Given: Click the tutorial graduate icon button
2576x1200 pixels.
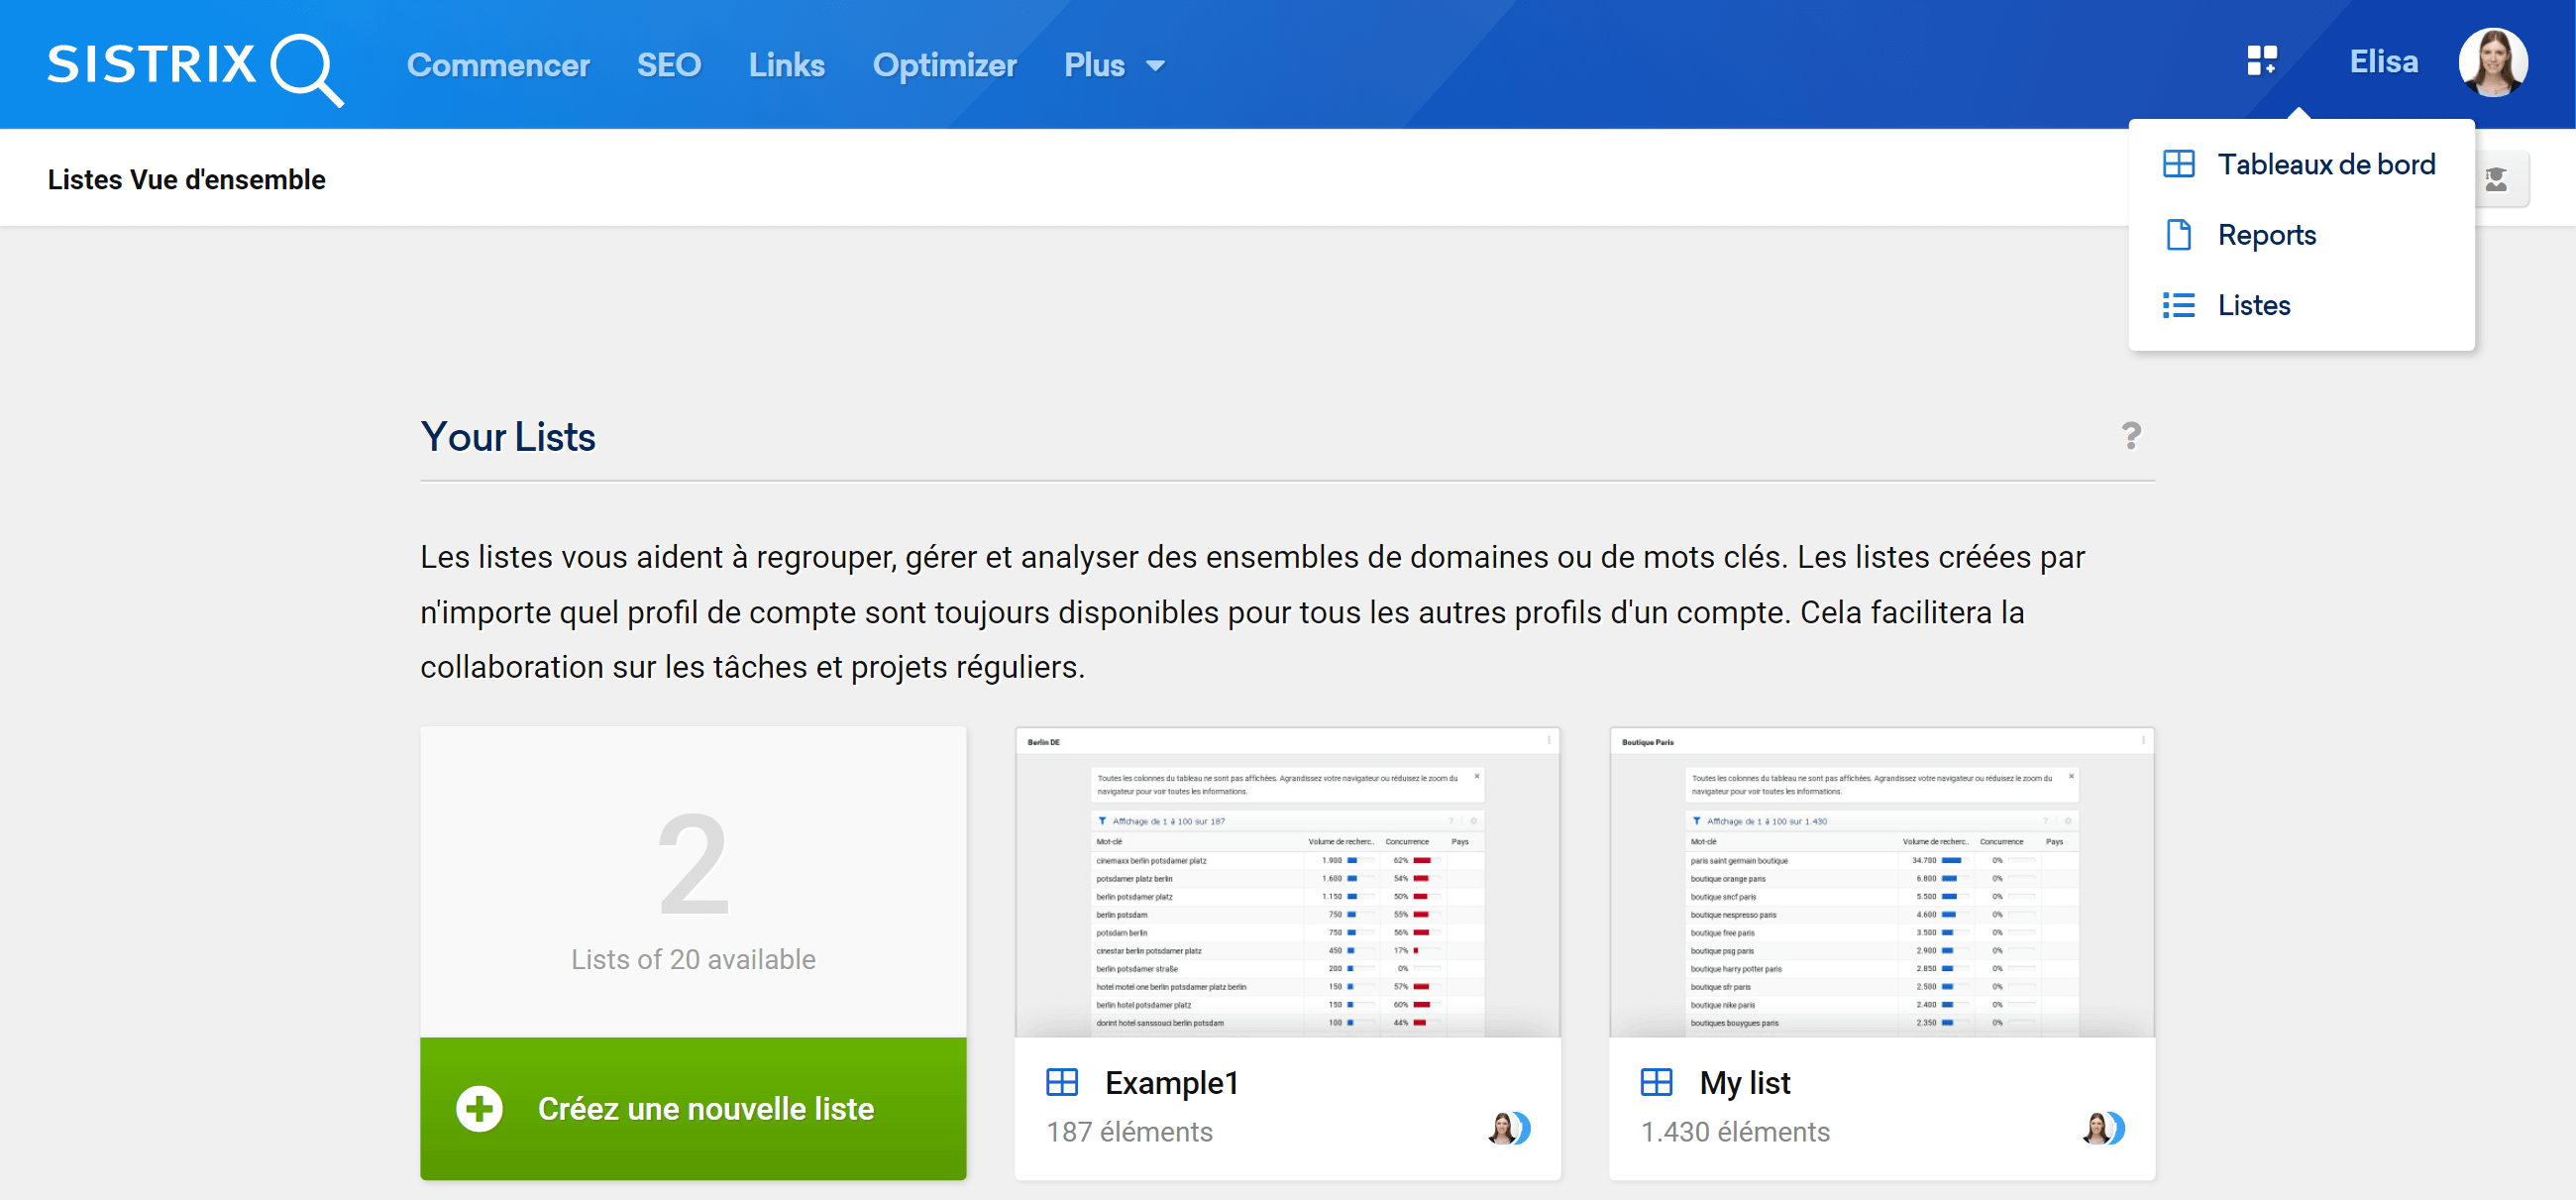Looking at the screenshot, I should click(2497, 179).
